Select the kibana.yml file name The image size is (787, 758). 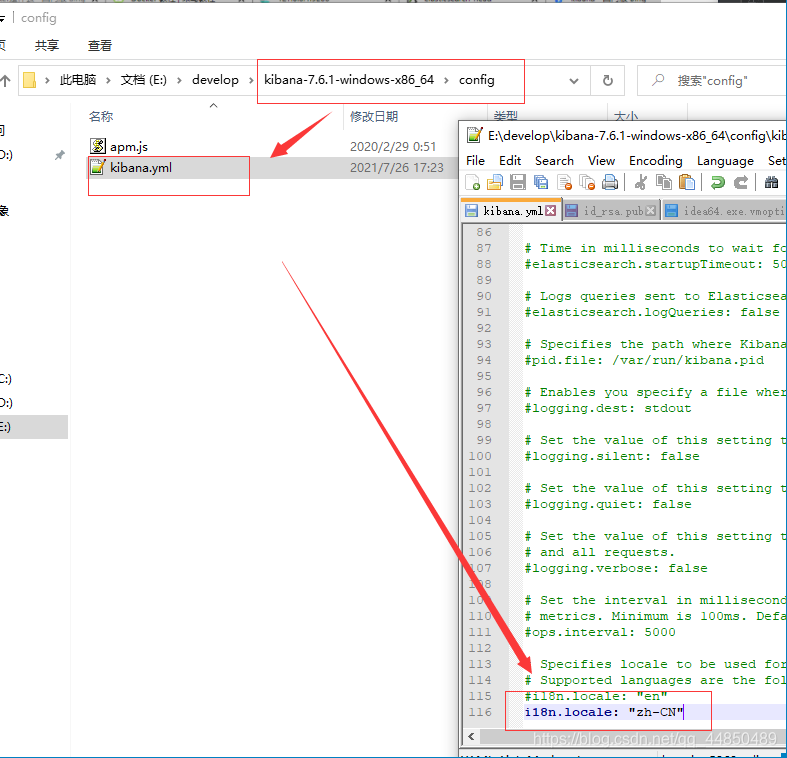click(x=141, y=168)
